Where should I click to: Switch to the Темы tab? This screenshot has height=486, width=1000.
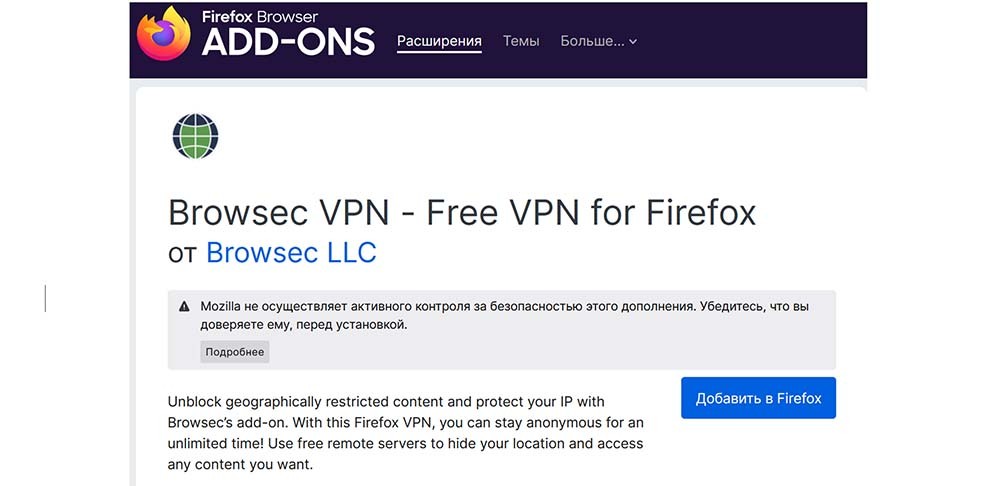[x=520, y=41]
